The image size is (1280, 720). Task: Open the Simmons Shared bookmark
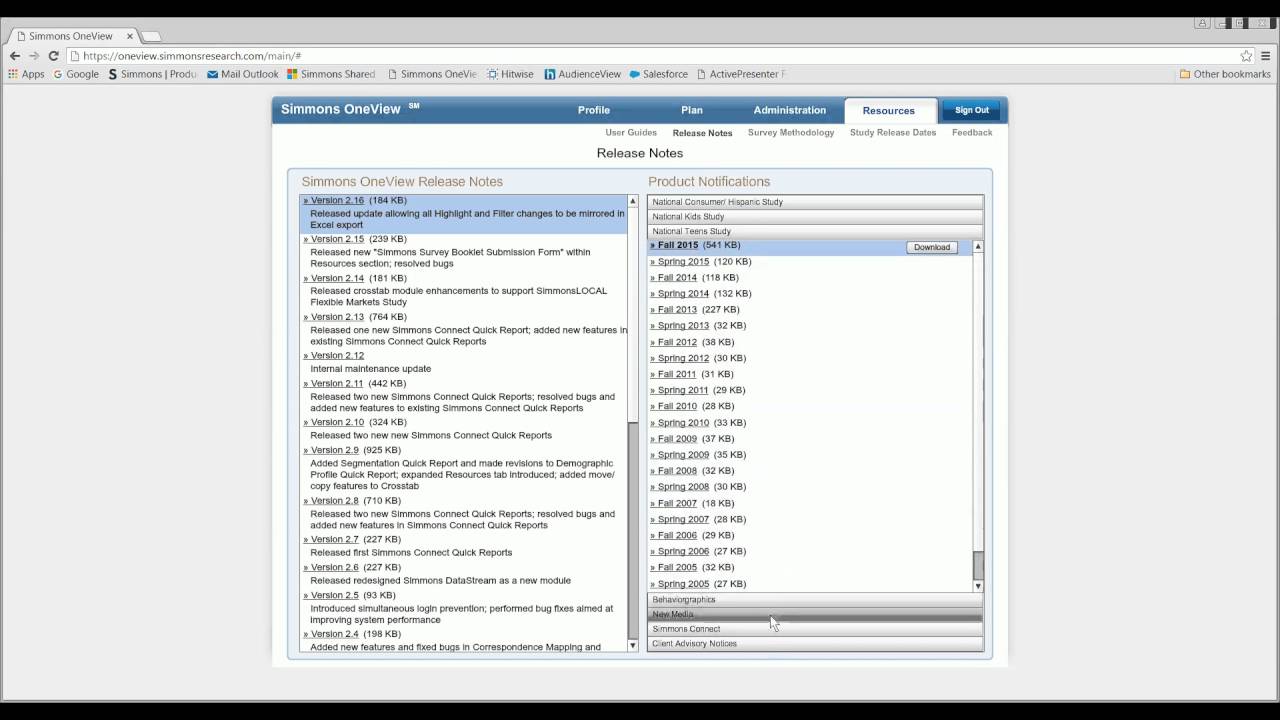coord(331,74)
